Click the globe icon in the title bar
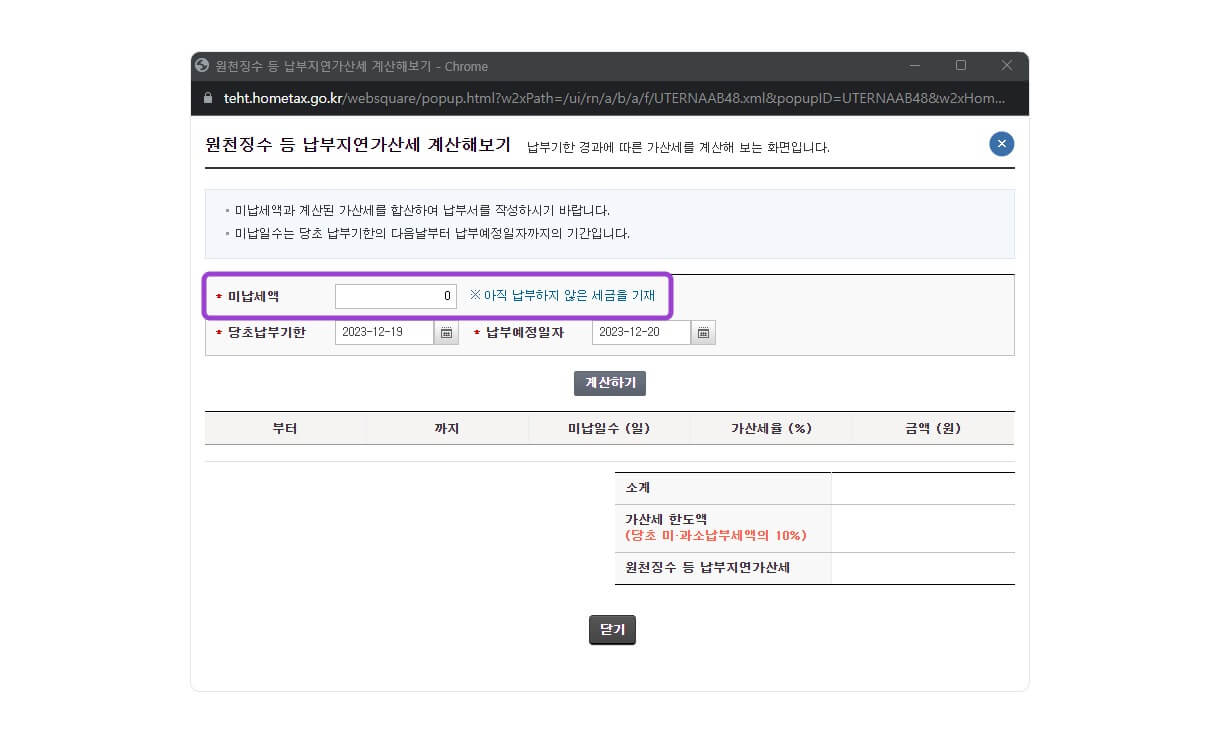1219x744 pixels. (203, 66)
